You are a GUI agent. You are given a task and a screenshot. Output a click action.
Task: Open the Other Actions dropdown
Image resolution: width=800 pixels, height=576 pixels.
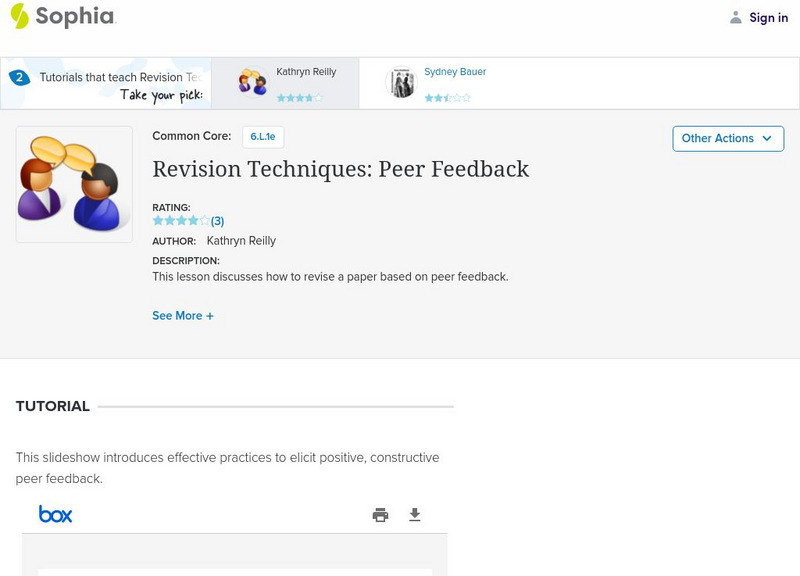click(x=727, y=138)
